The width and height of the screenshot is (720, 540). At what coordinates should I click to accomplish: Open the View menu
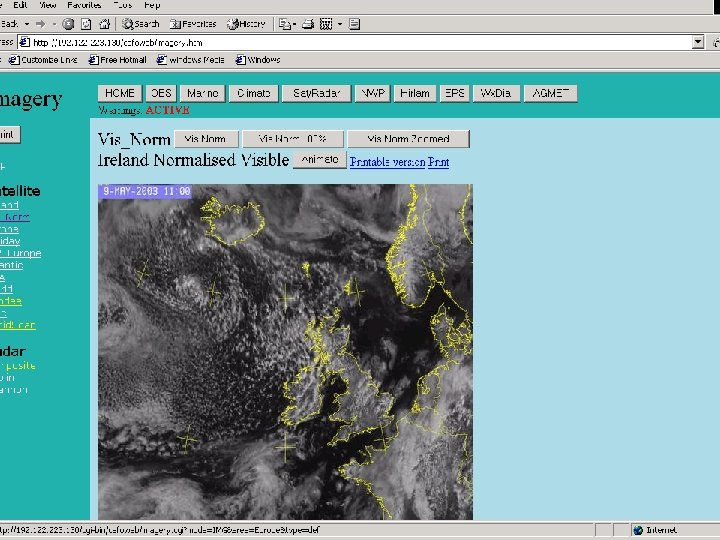pyautogui.click(x=48, y=5)
